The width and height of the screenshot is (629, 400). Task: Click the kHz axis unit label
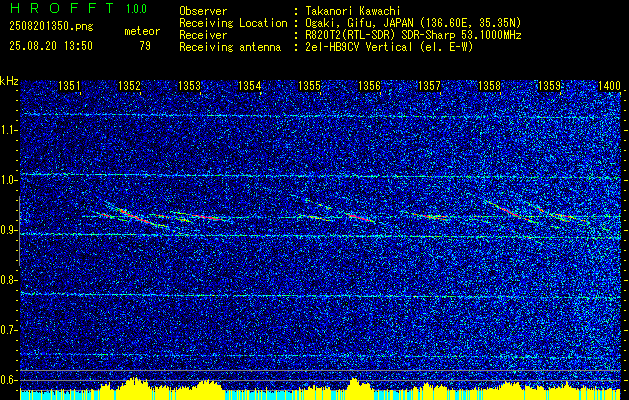[9, 81]
